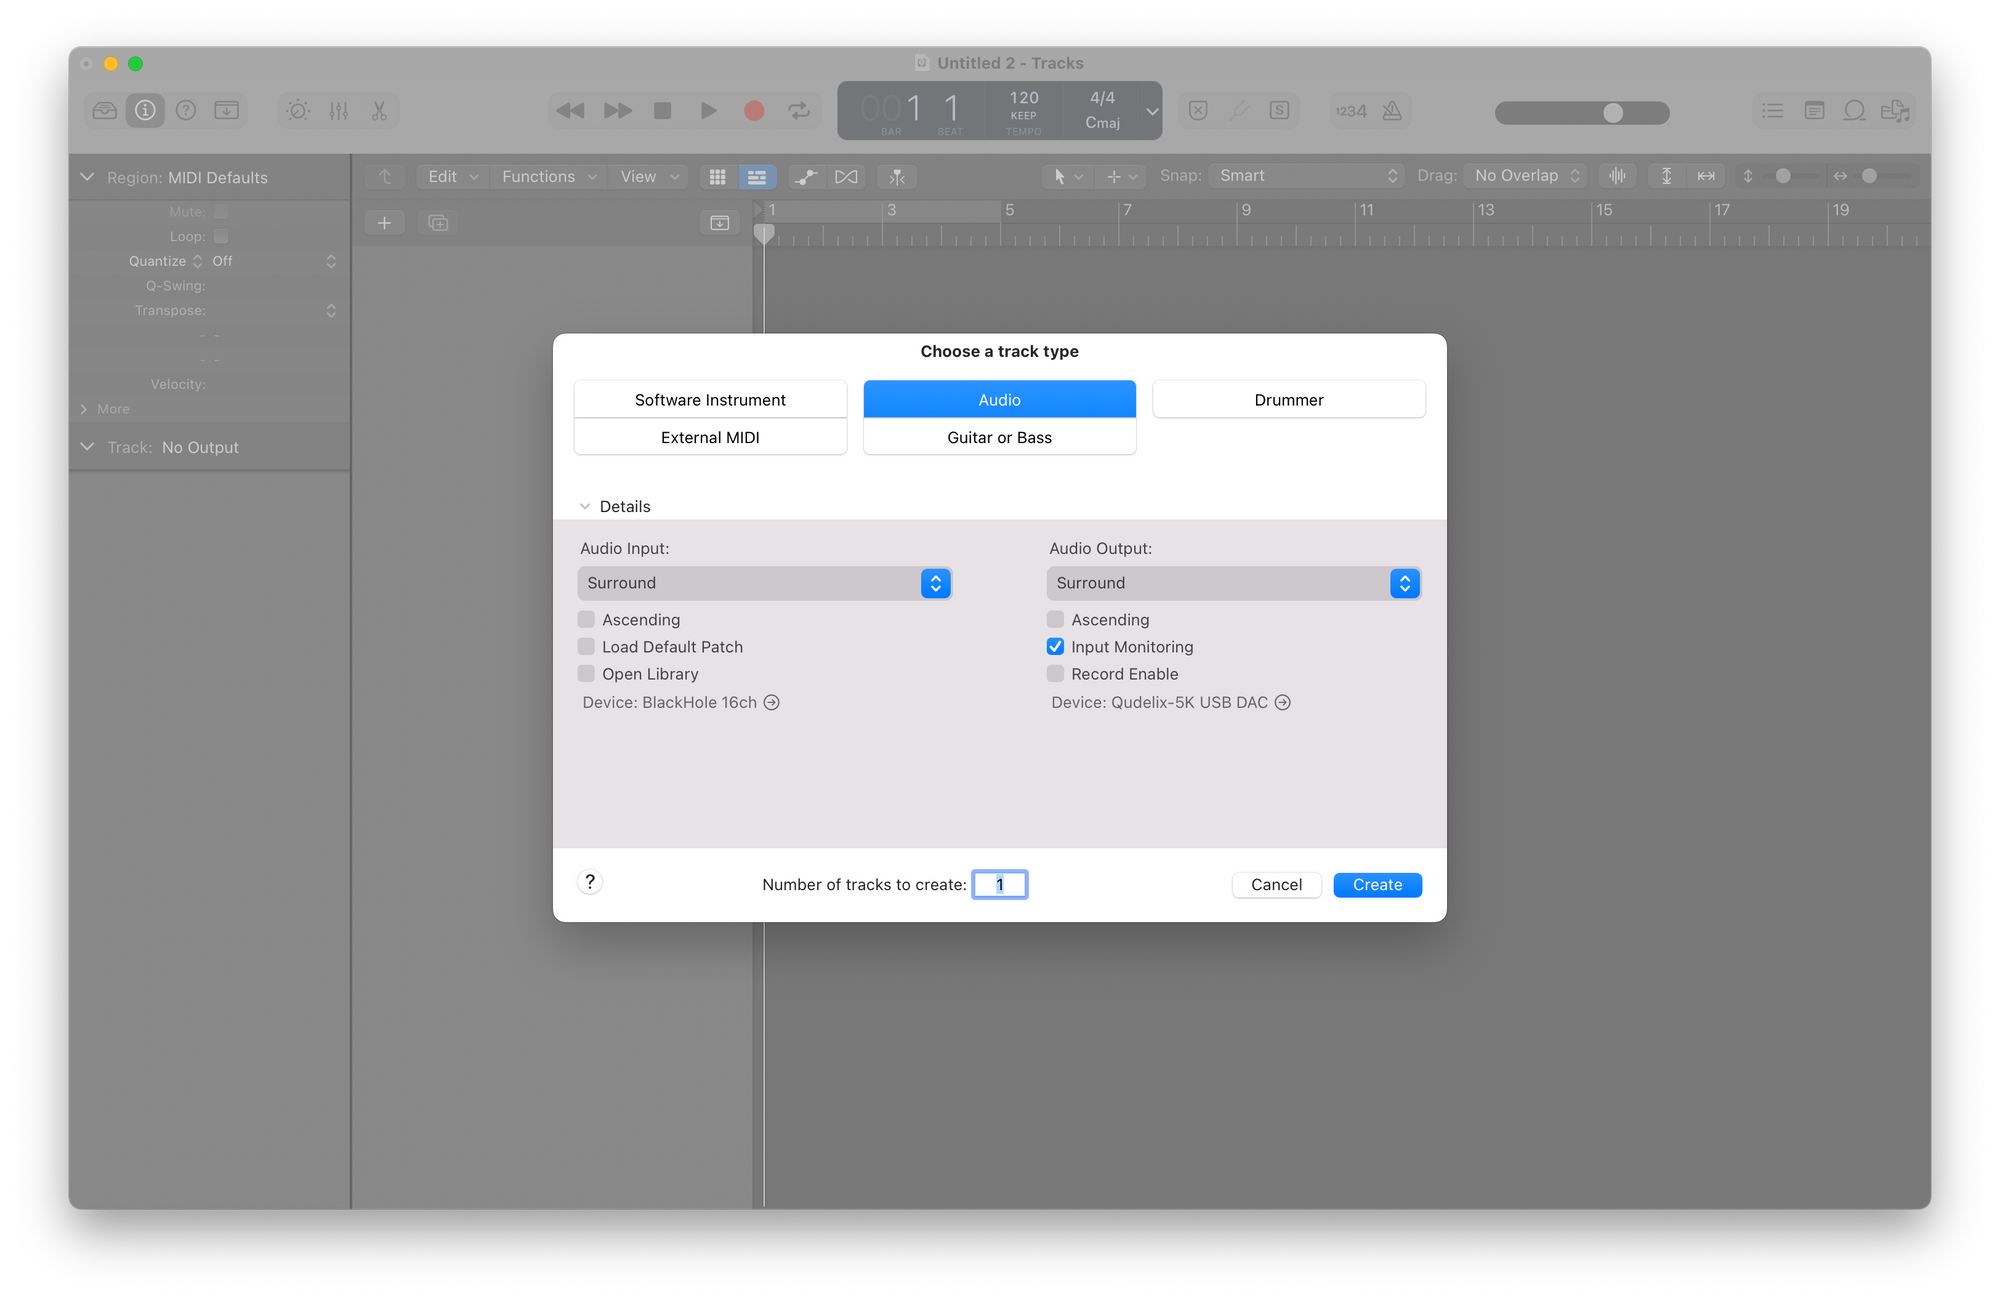This screenshot has height=1300, width=2000.
Task: Cancel the new track dialog
Action: [1276, 885]
